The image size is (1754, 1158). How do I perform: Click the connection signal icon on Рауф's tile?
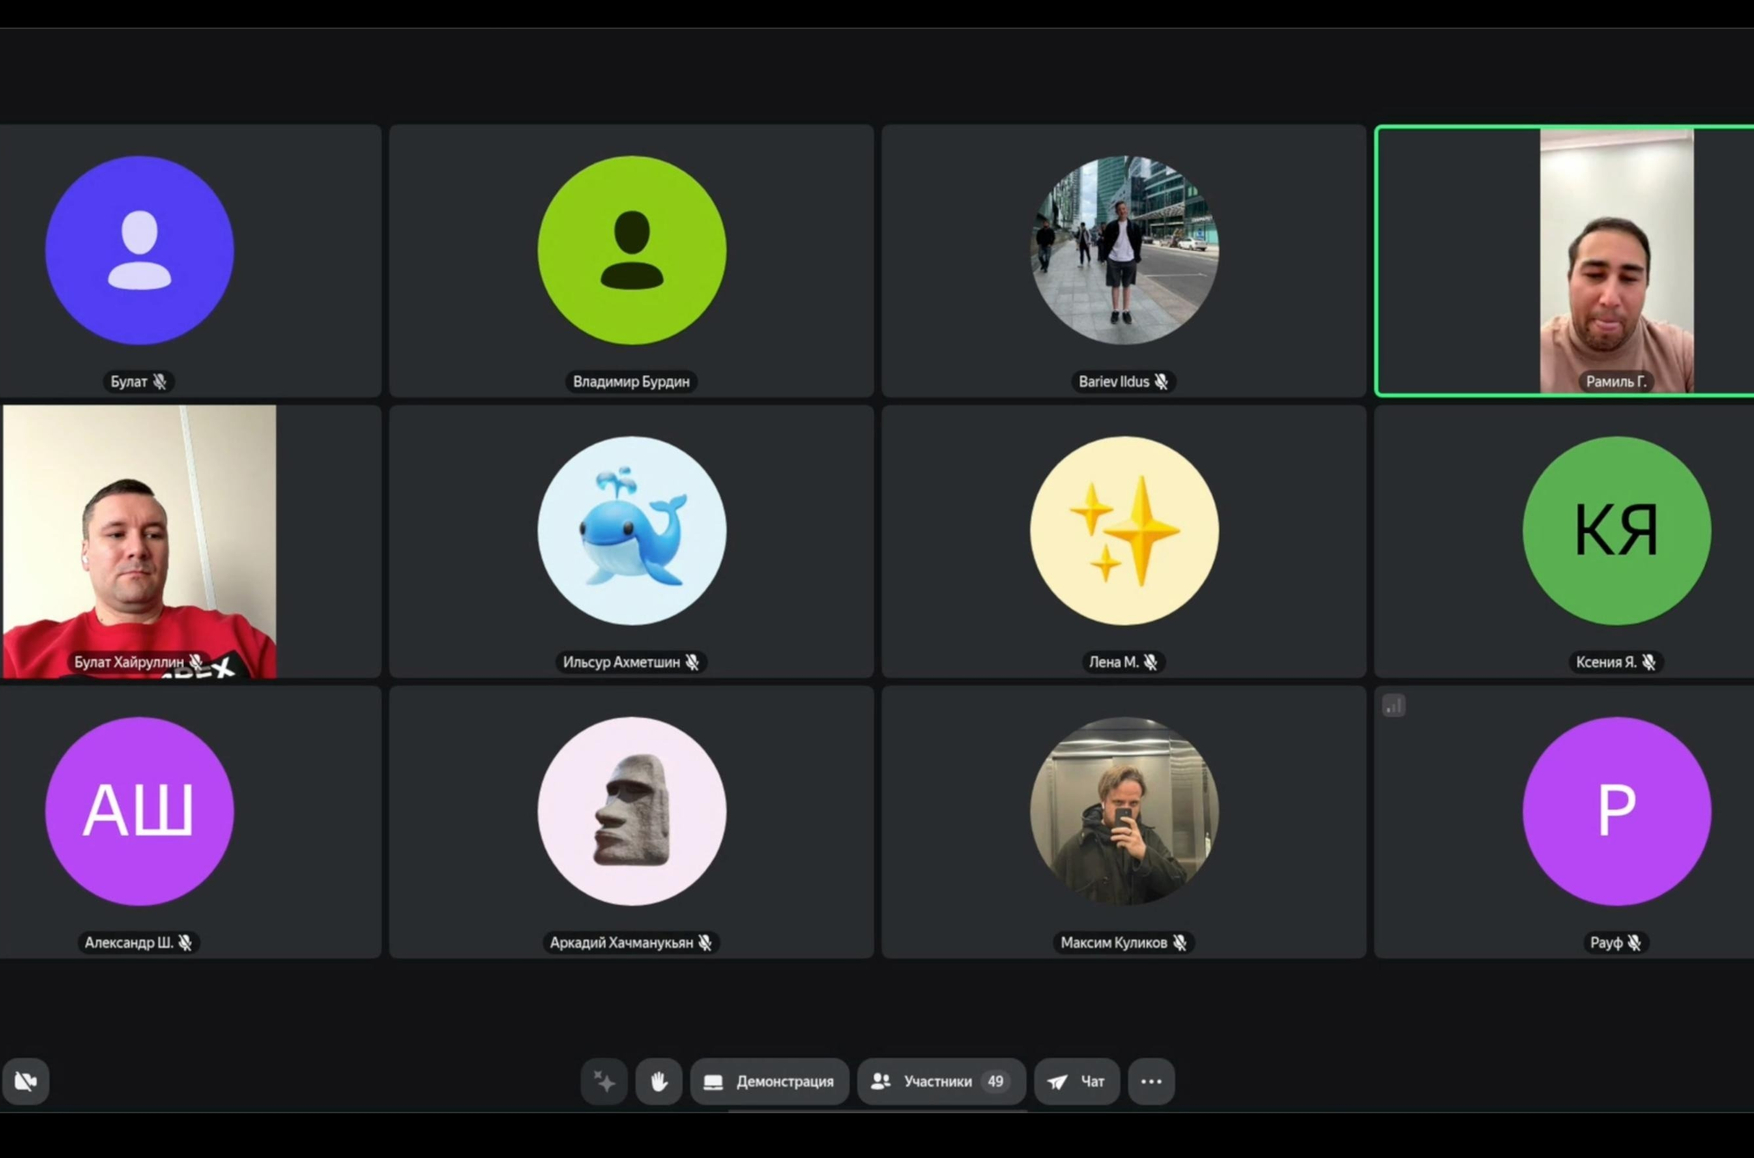pyautogui.click(x=1393, y=706)
